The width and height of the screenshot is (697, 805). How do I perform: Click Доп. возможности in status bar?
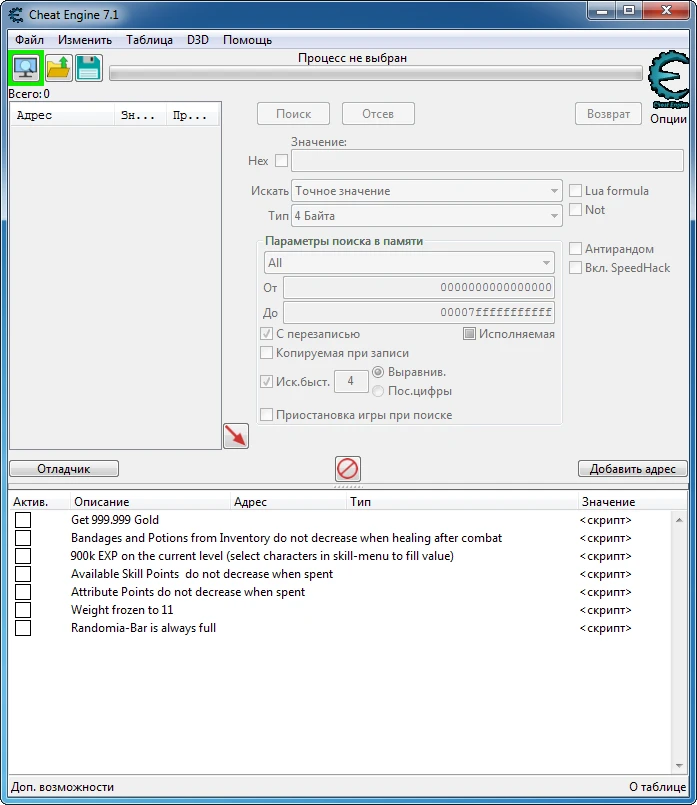point(63,787)
